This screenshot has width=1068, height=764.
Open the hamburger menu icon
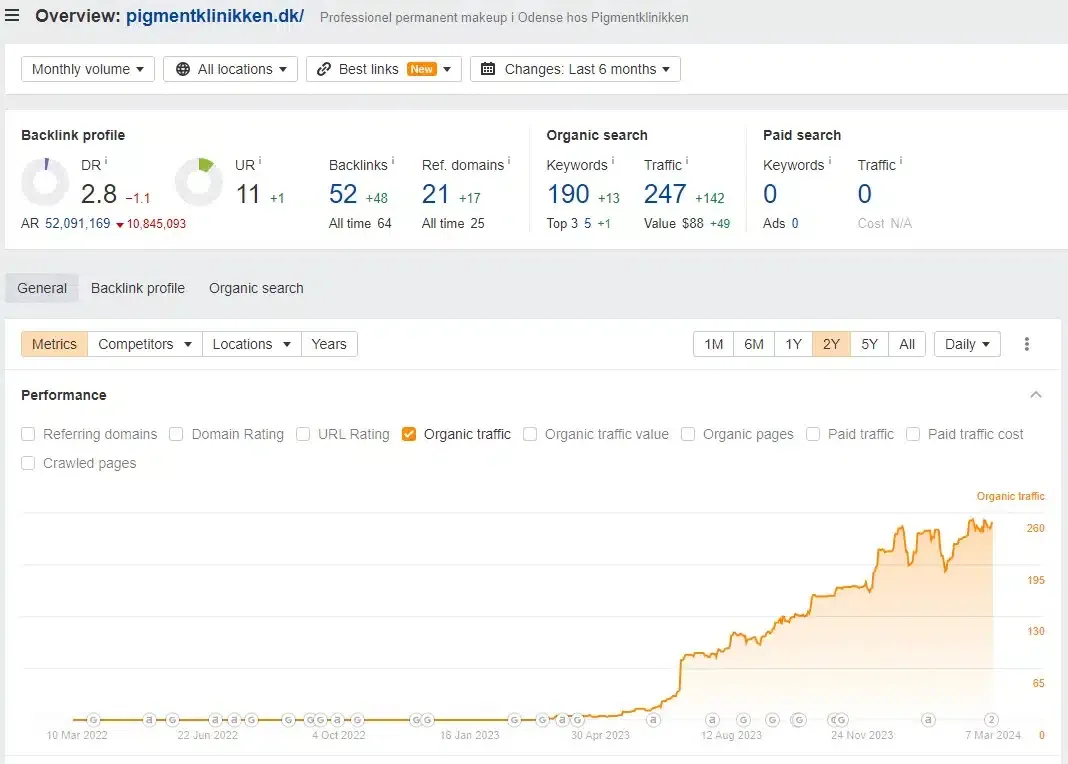click(x=12, y=15)
